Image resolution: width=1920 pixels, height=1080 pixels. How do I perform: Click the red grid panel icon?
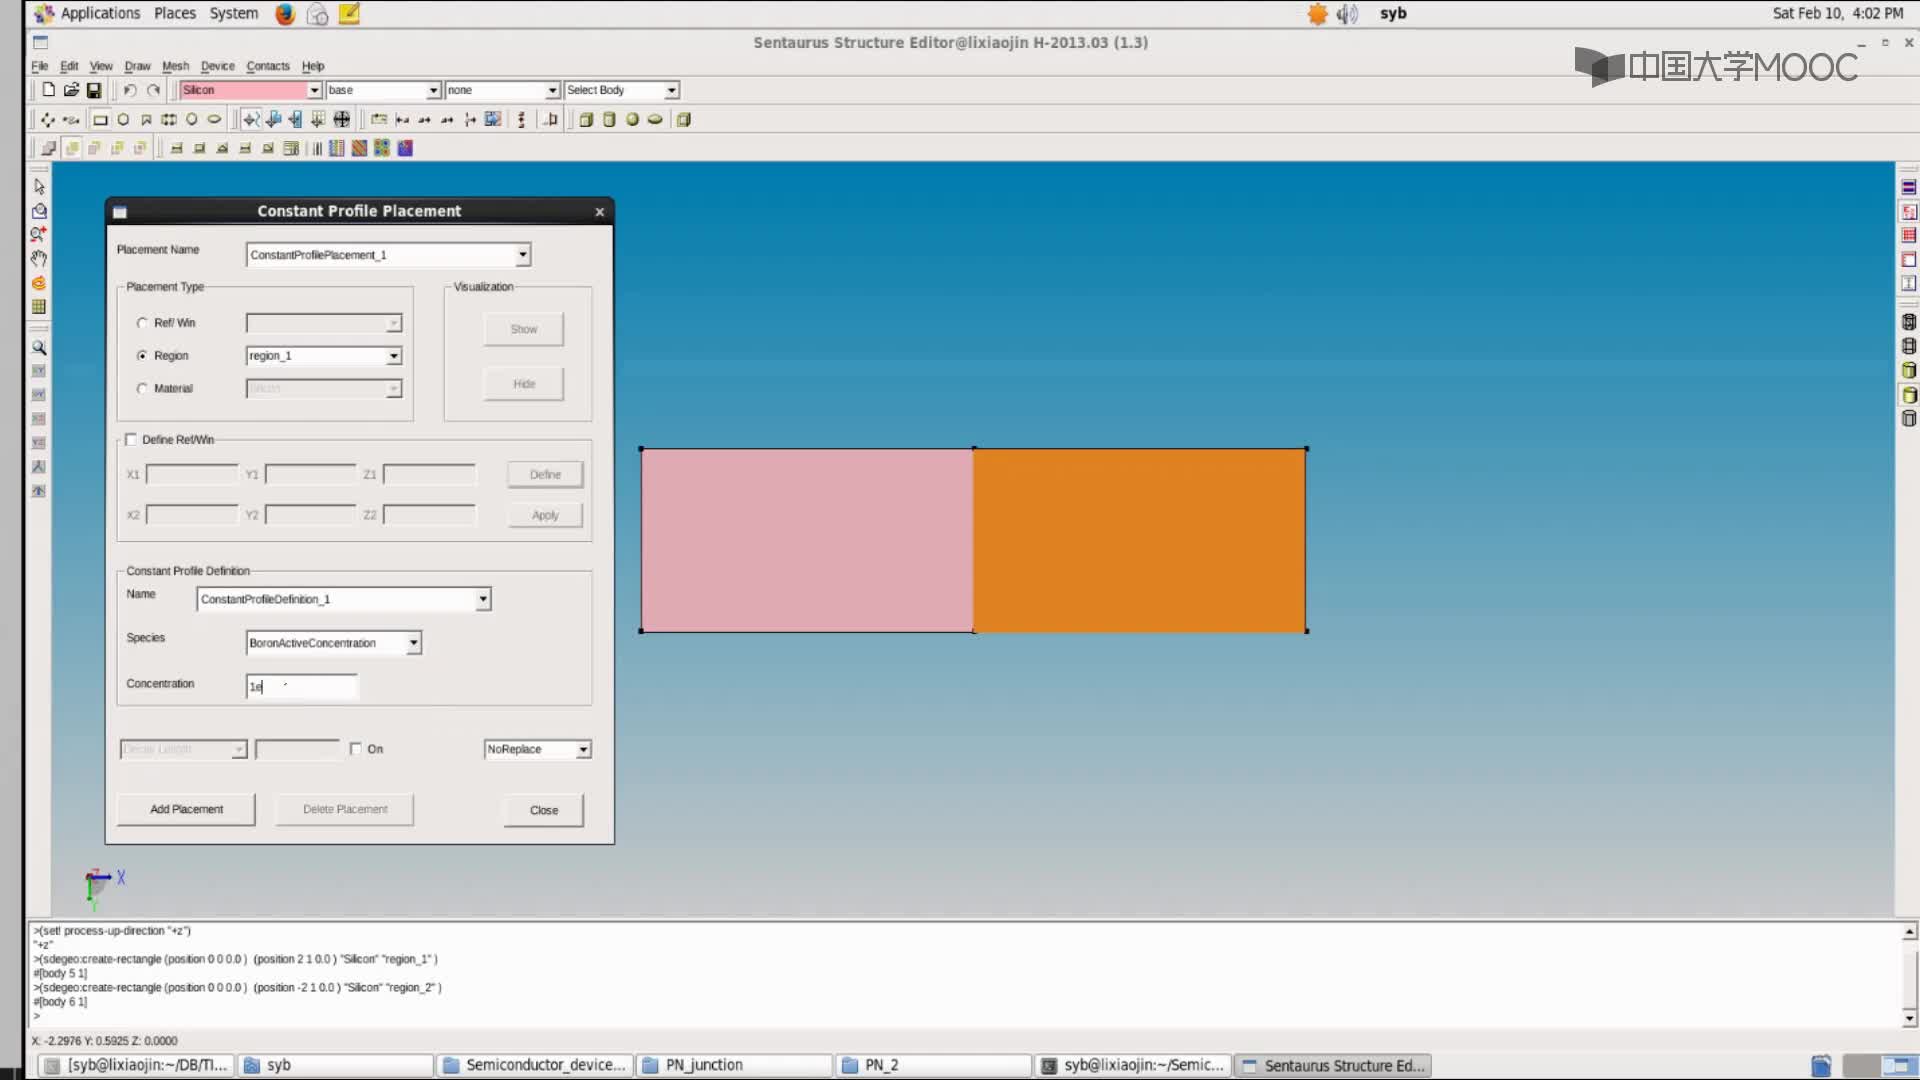click(x=1909, y=236)
